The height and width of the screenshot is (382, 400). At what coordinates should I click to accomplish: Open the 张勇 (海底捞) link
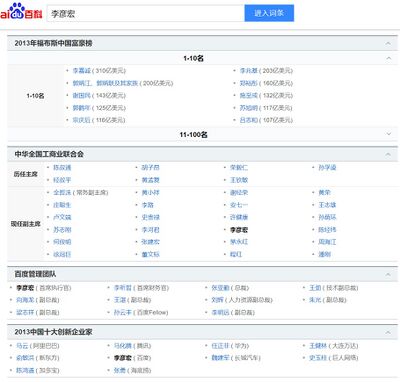pos(120,370)
